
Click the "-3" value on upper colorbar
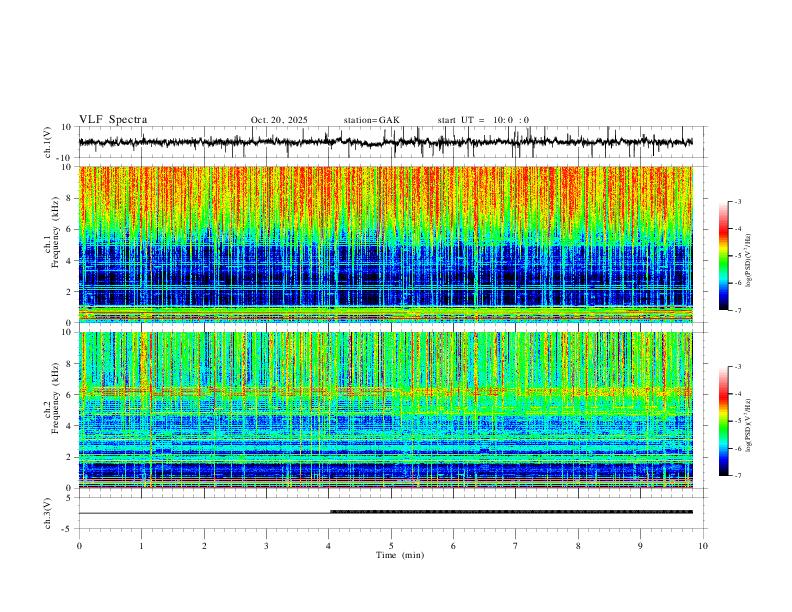point(737,202)
